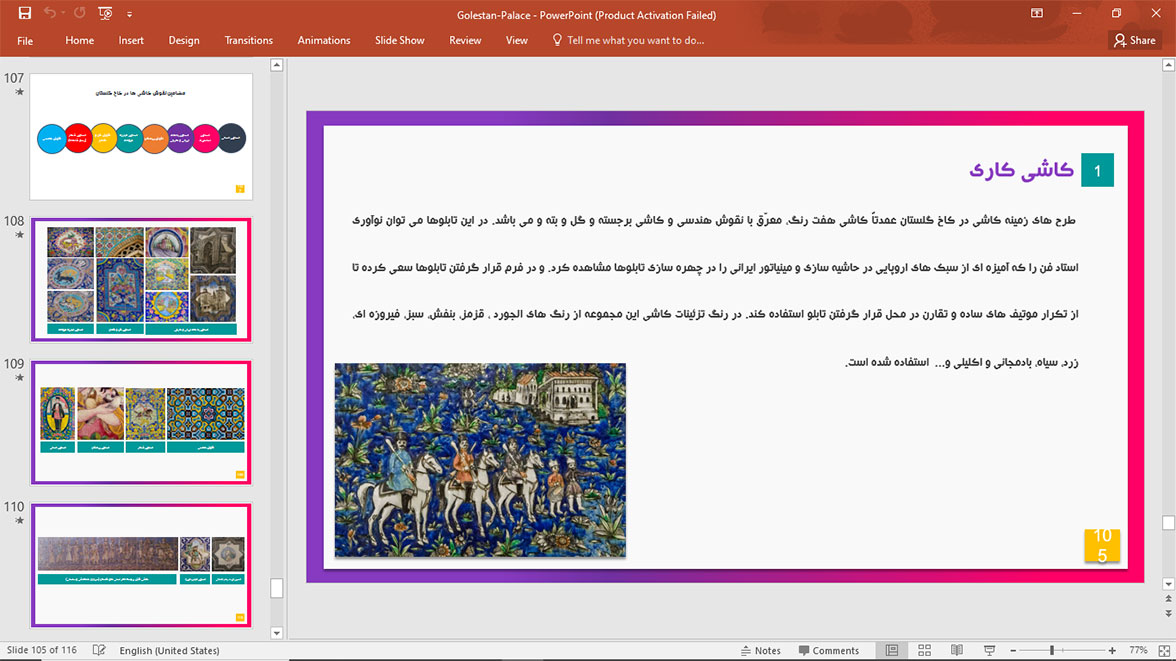The height and width of the screenshot is (661, 1176).
Task: Select slide 107 thumbnail
Action: tap(141, 137)
